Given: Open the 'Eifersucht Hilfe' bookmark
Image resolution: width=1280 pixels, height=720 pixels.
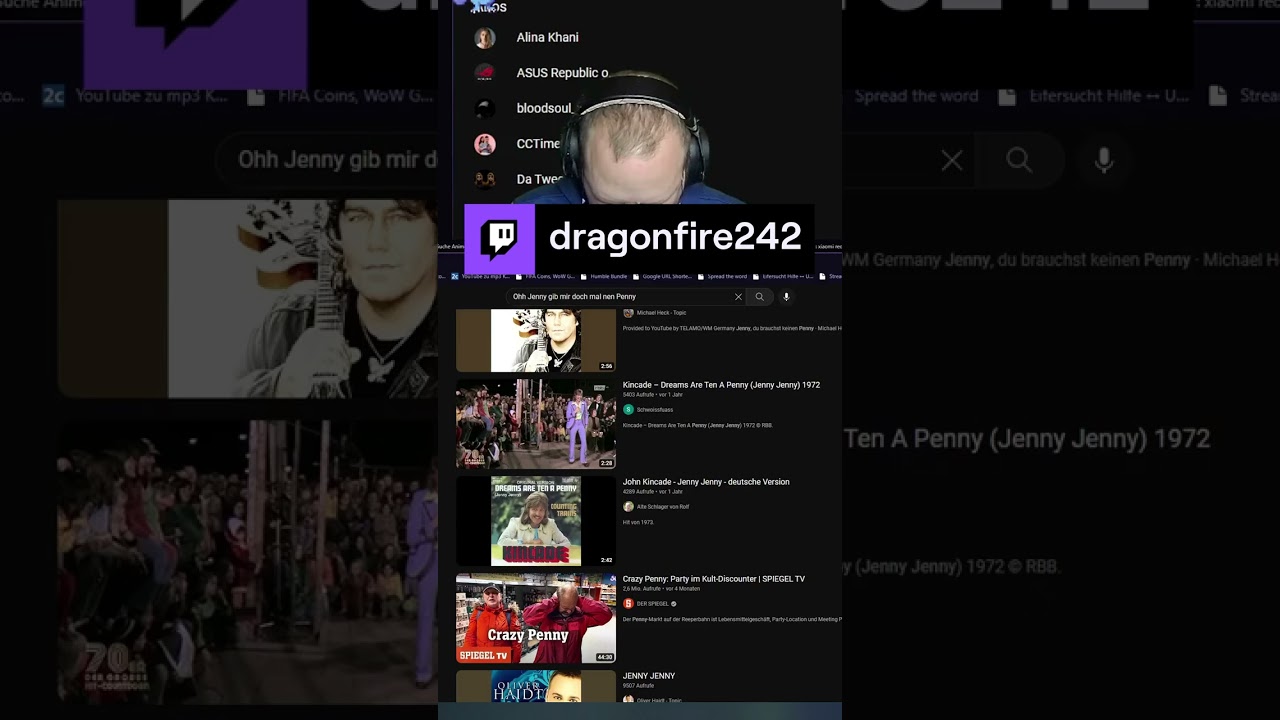Looking at the screenshot, I should click(x=783, y=276).
